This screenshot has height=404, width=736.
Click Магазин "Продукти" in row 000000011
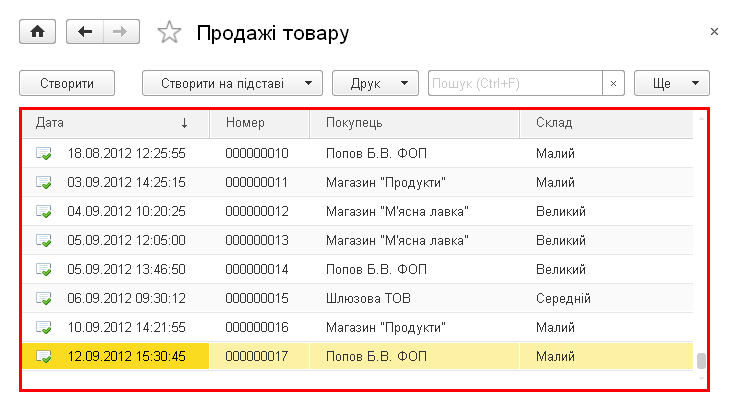[386, 183]
